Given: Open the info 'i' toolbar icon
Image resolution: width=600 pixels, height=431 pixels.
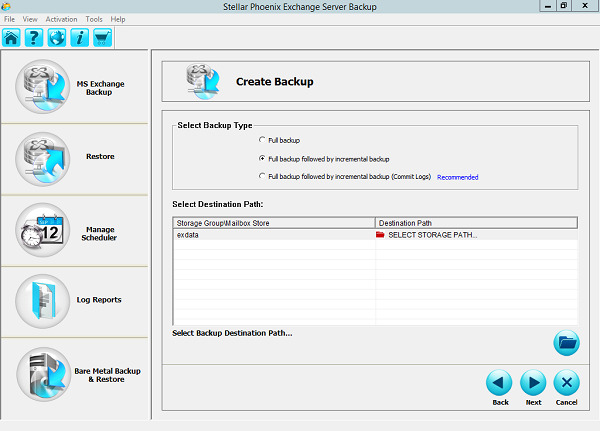Looking at the screenshot, I should (80, 38).
